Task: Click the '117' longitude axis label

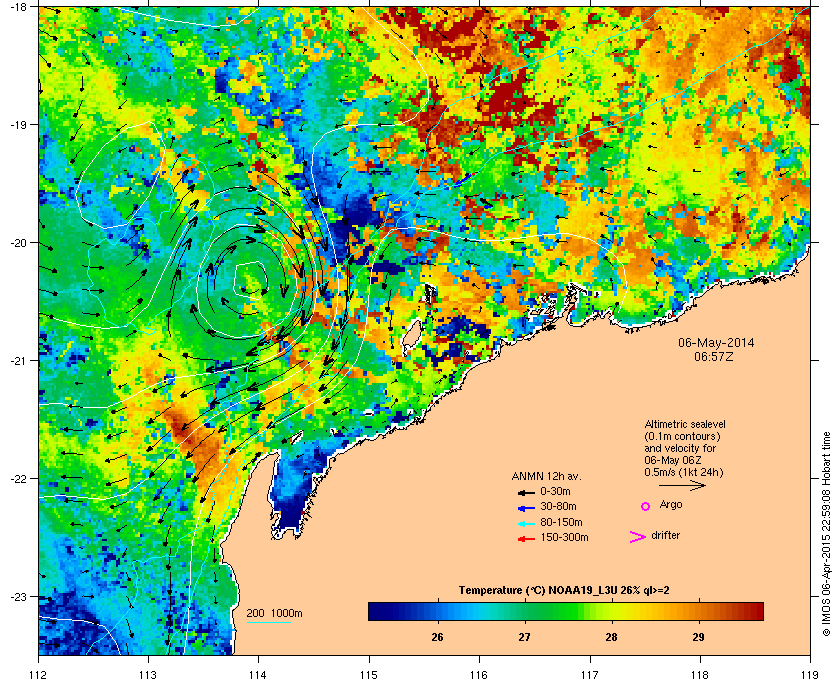Action: pyautogui.click(x=589, y=674)
